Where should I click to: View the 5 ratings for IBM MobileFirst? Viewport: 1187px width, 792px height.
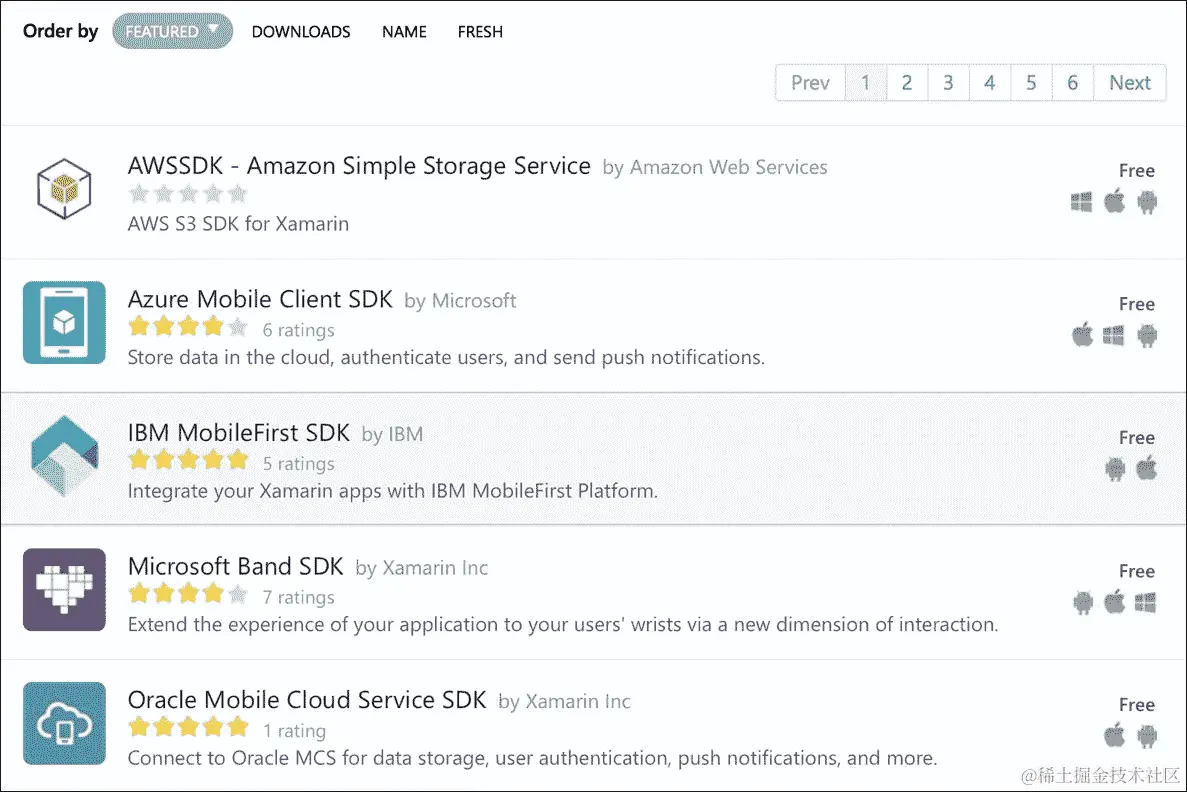298,463
